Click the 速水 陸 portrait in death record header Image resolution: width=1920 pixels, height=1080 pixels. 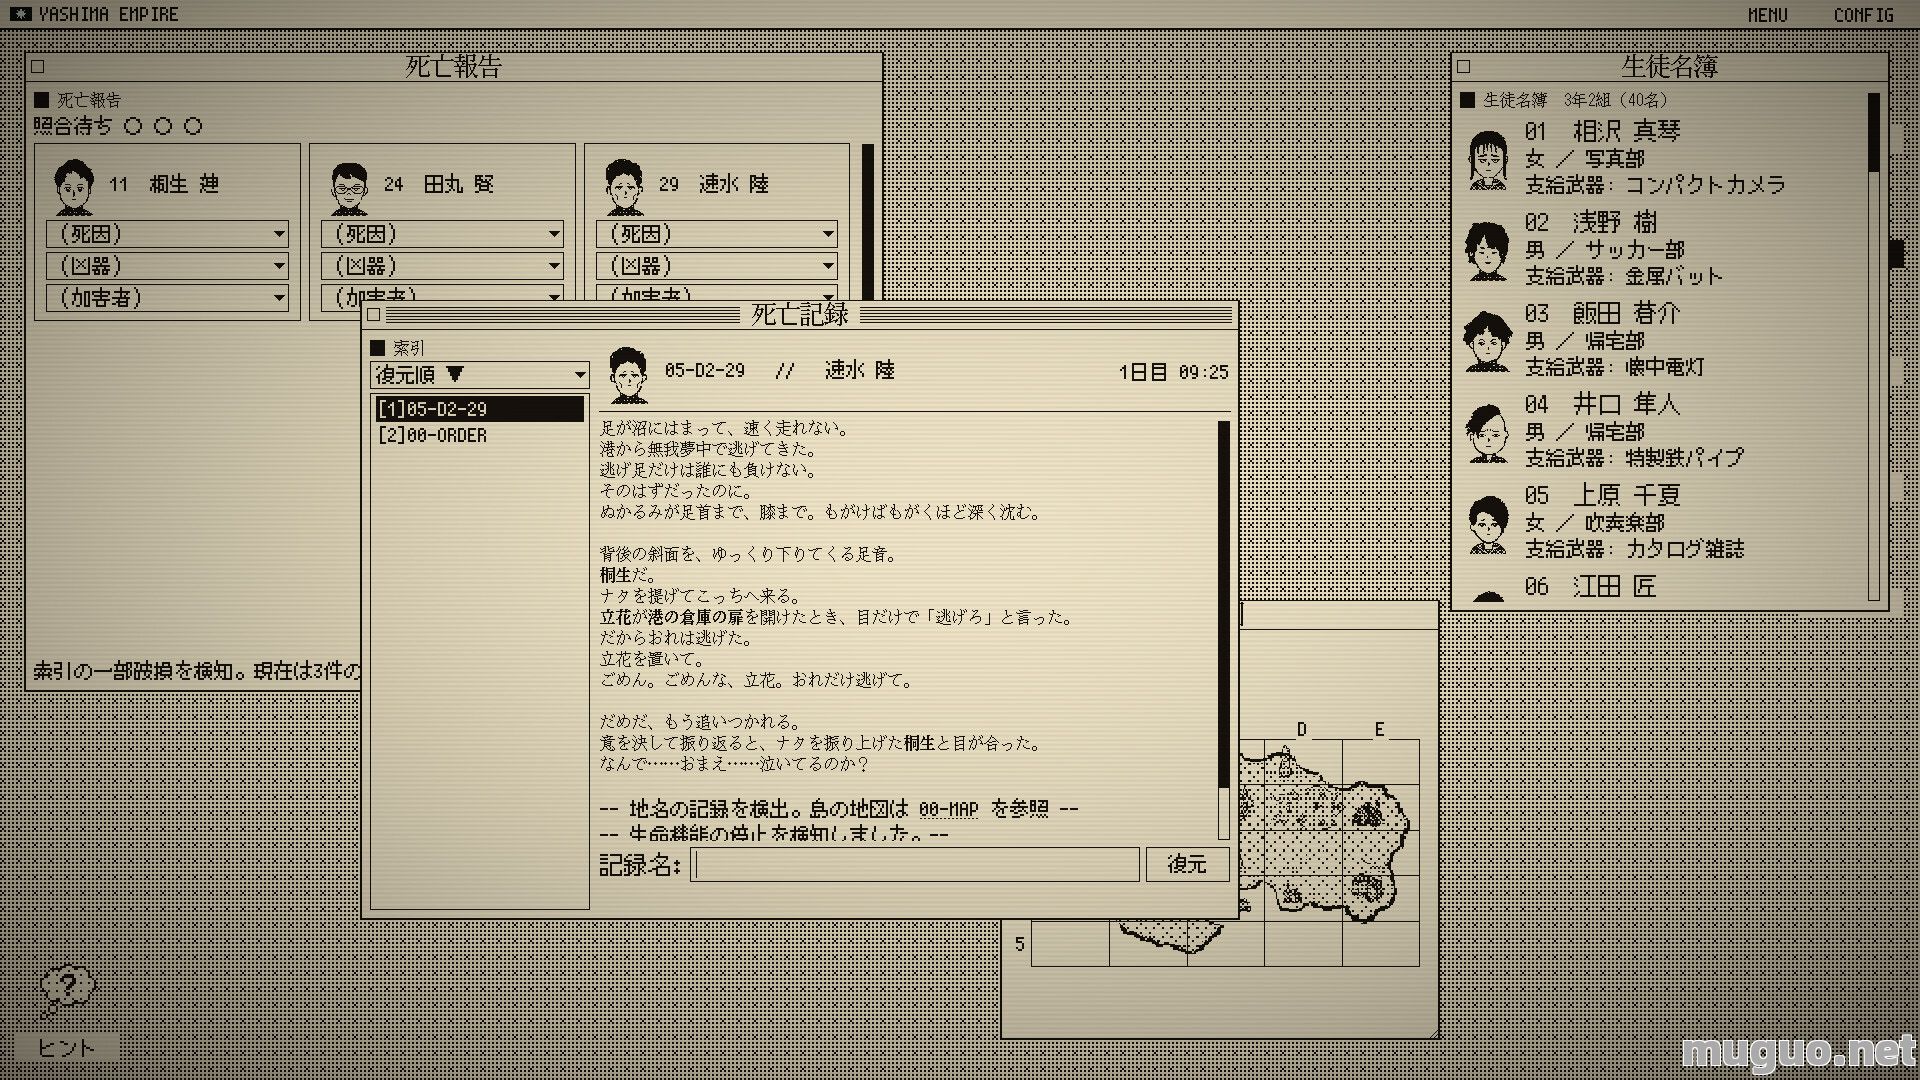pos(628,375)
